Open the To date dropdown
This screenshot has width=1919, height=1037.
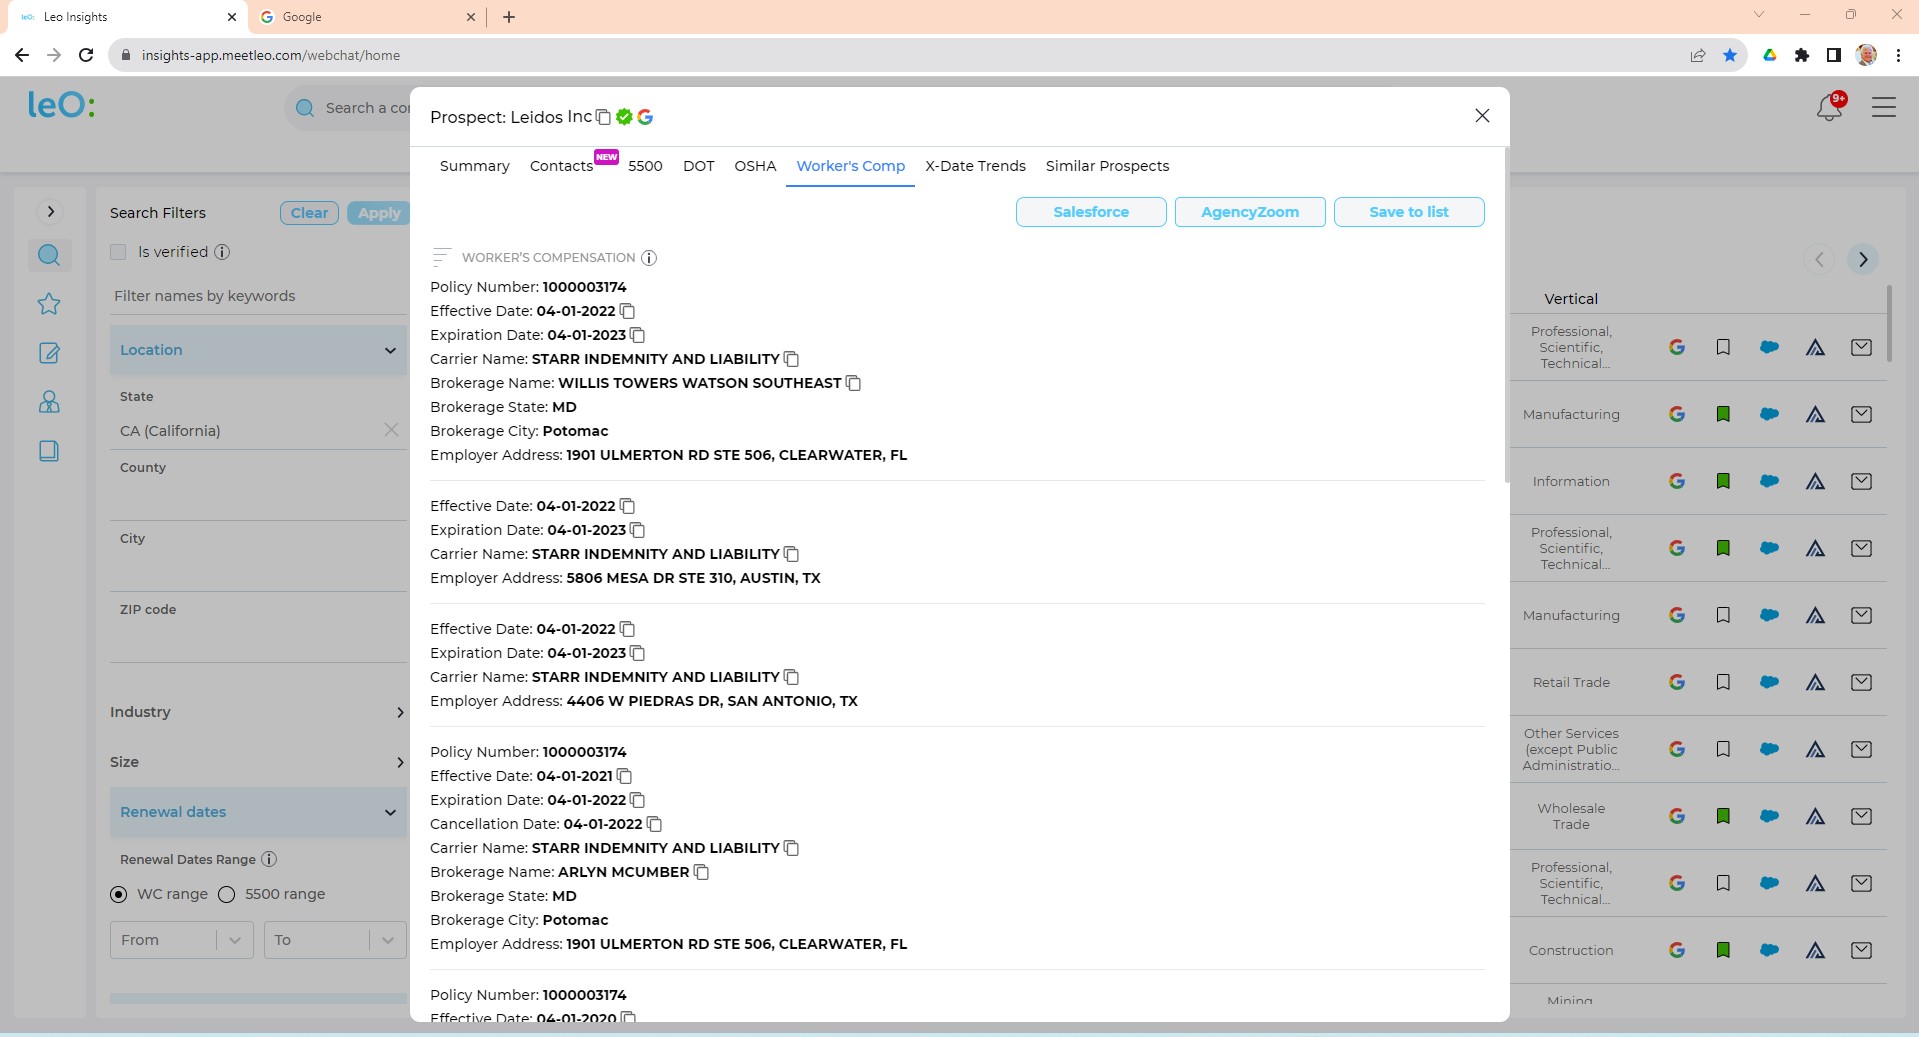335,940
